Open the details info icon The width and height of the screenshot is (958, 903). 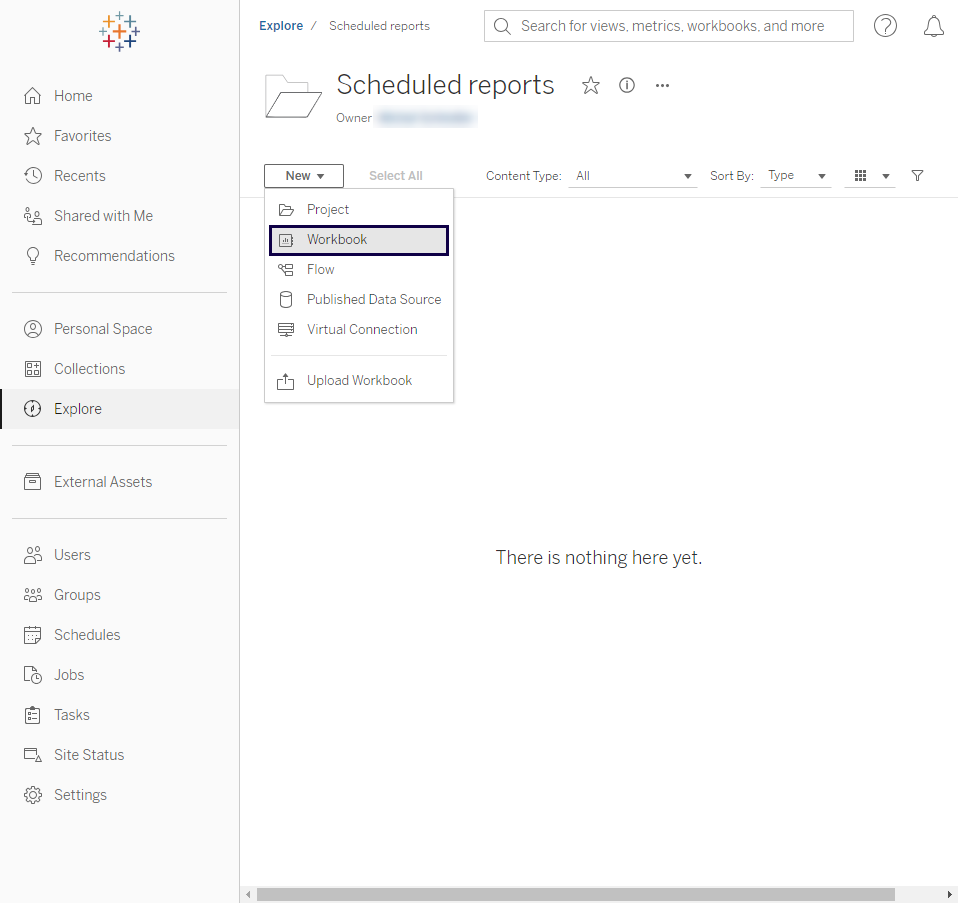pos(627,86)
